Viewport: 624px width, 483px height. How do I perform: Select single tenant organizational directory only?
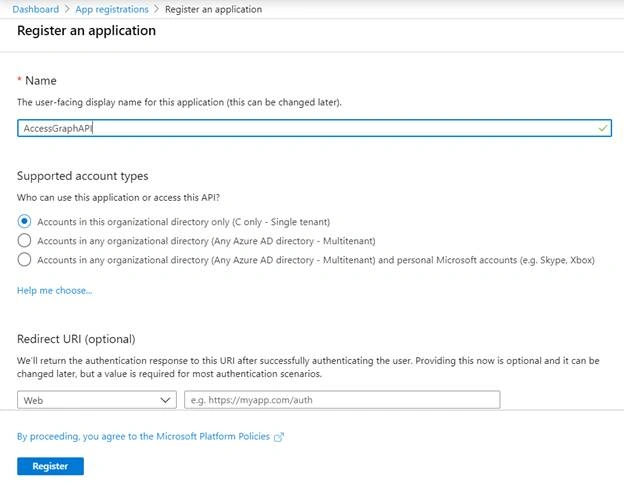coord(24,221)
